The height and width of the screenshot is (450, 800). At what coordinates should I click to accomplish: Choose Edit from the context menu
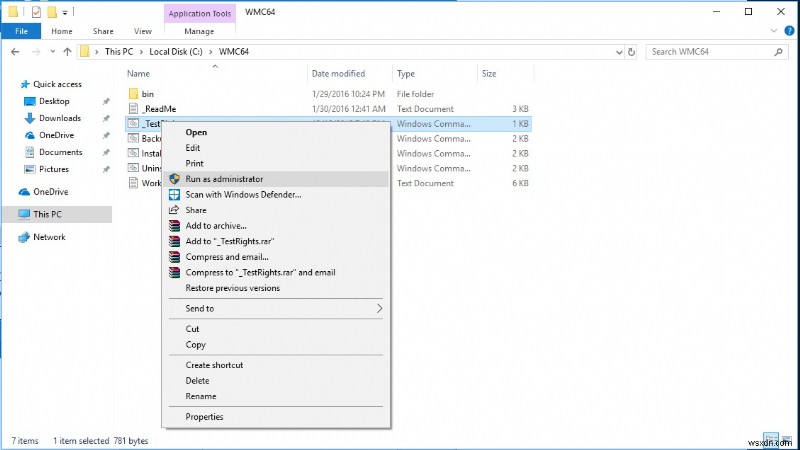point(192,147)
